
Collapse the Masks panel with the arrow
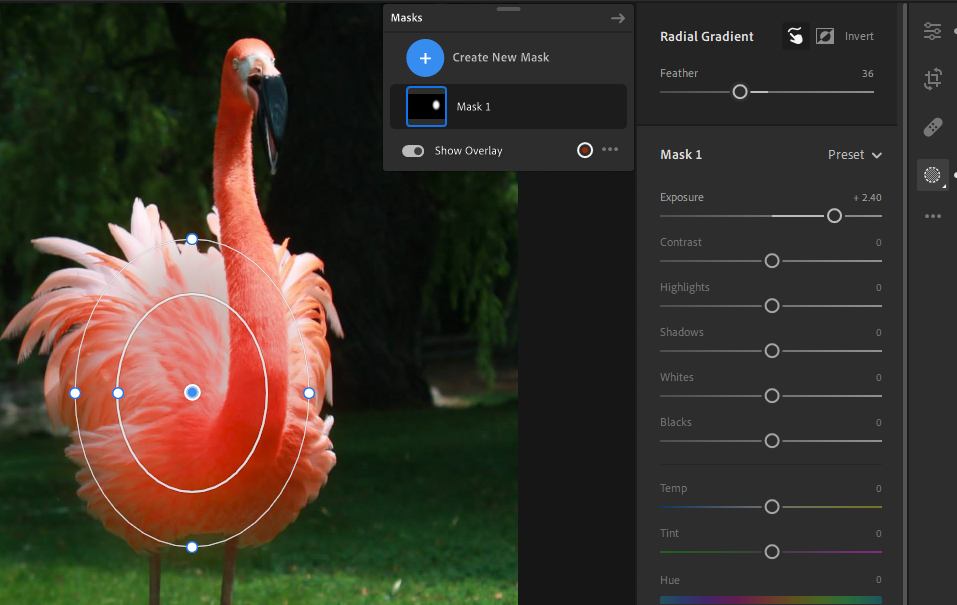618,18
